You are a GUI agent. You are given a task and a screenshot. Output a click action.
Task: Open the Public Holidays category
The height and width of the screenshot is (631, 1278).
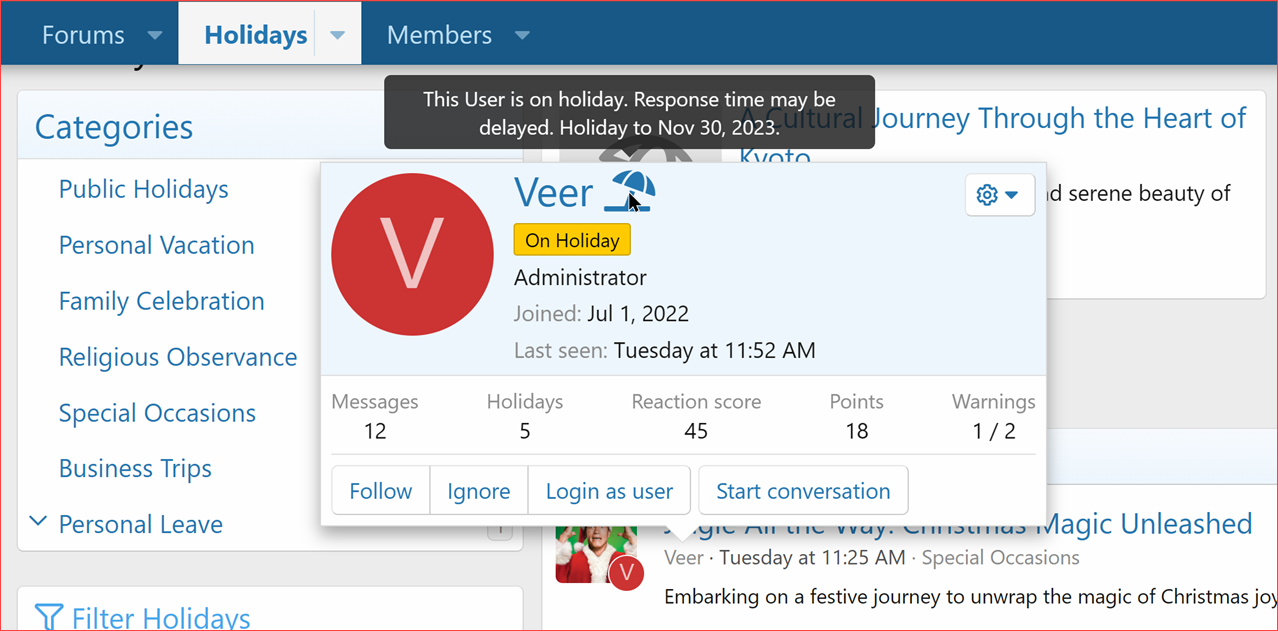tap(143, 189)
